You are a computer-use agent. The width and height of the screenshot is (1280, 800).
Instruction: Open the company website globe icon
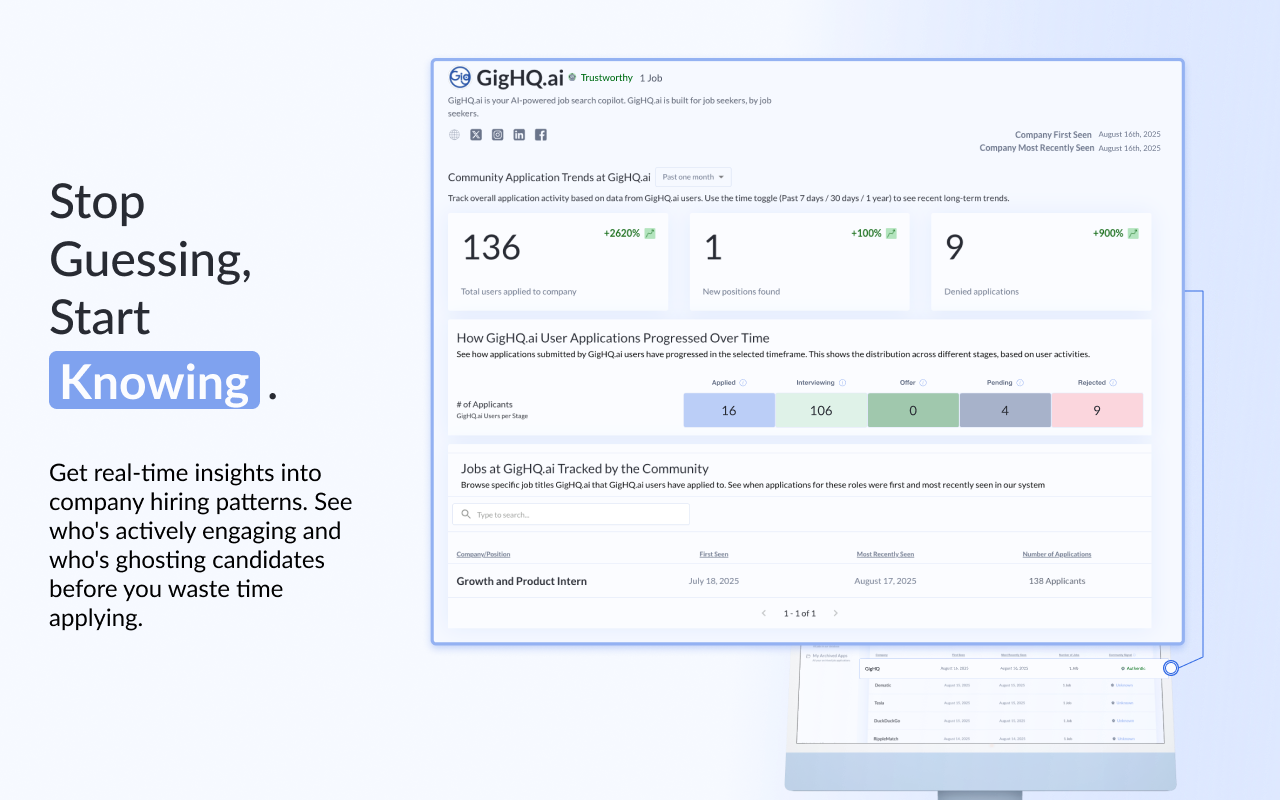pyautogui.click(x=455, y=135)
